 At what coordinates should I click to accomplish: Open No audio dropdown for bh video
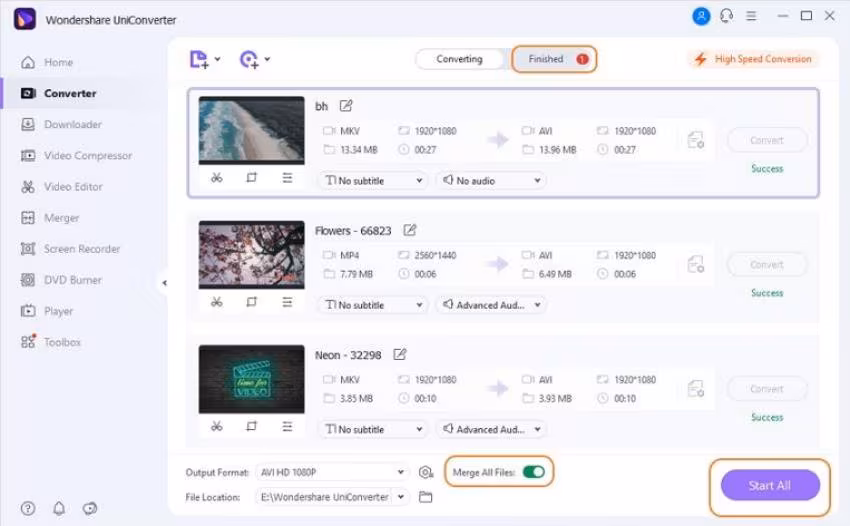pos(491,181)
